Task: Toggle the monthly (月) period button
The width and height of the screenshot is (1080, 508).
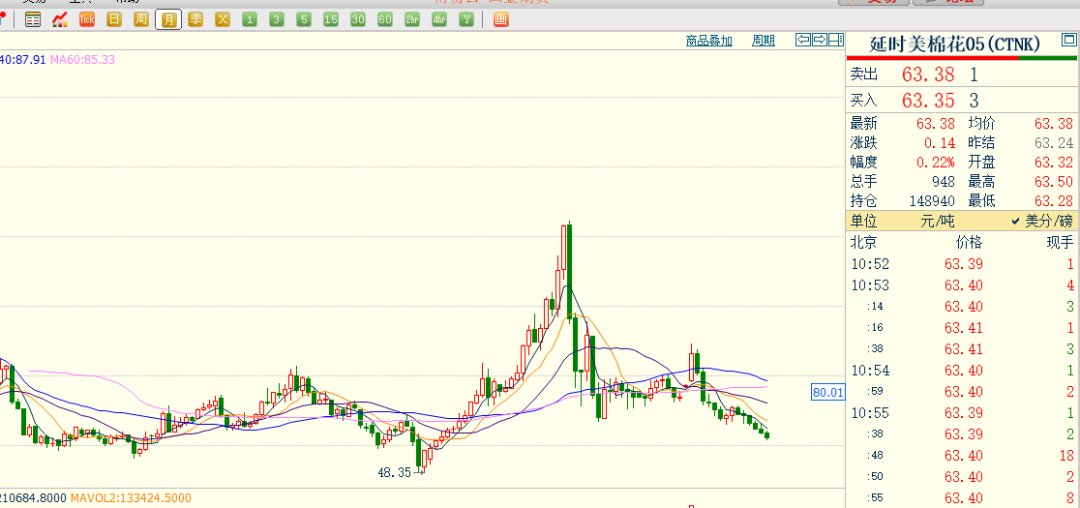Action: point(168,19)
